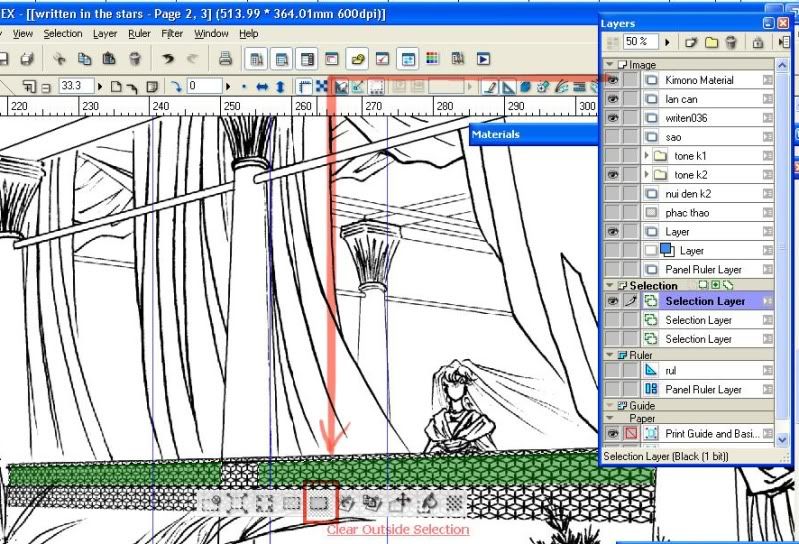Click the fill bucket icon in floating bar
The image size is (799, 544).
(428, 503)
